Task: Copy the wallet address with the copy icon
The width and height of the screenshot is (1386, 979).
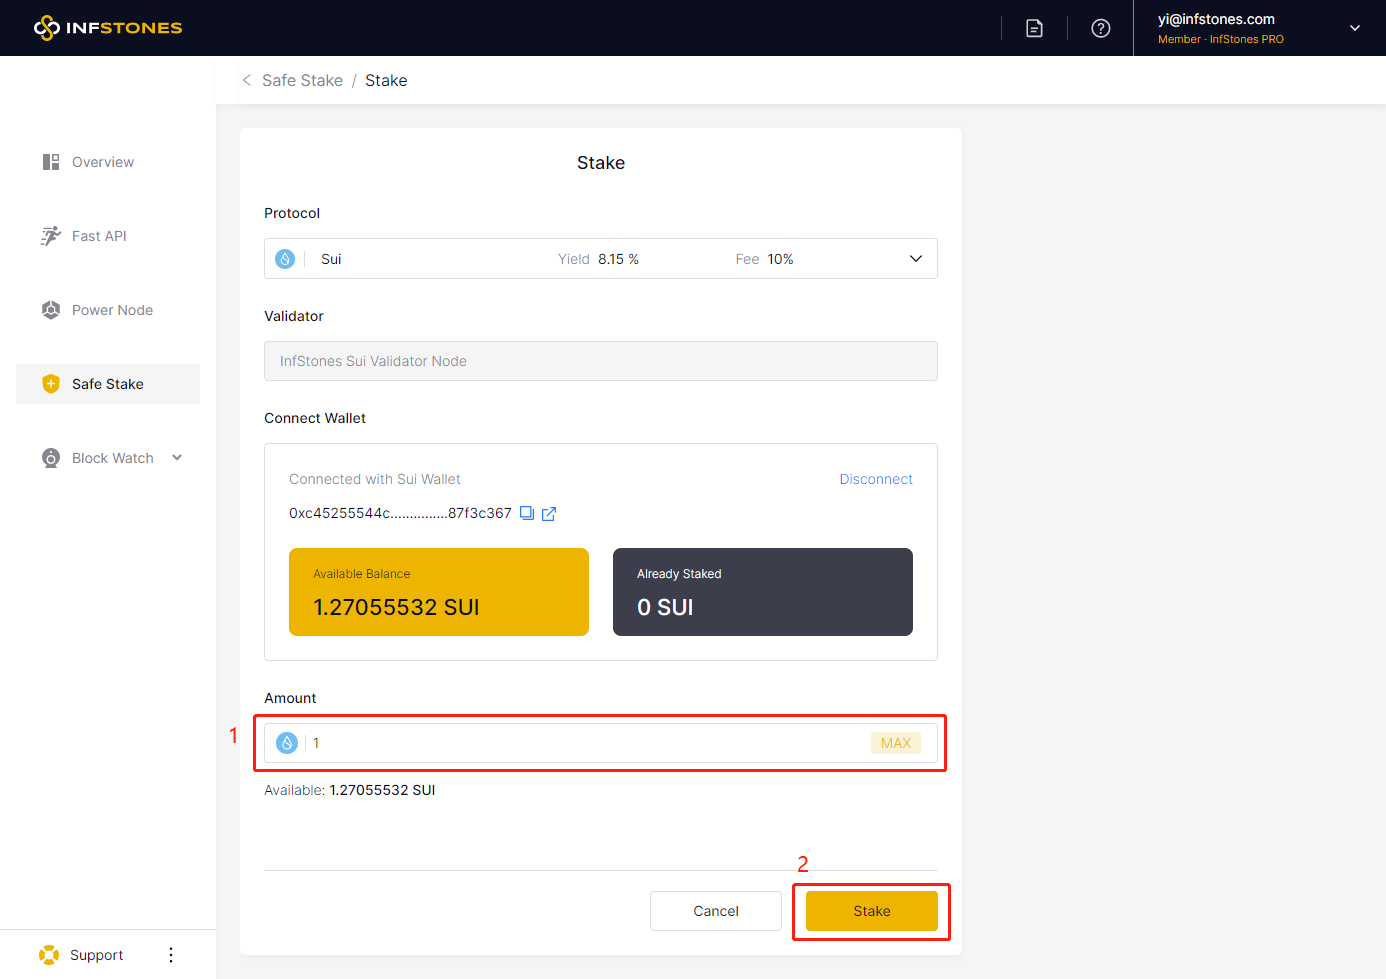Action: (x=527, y=513)
